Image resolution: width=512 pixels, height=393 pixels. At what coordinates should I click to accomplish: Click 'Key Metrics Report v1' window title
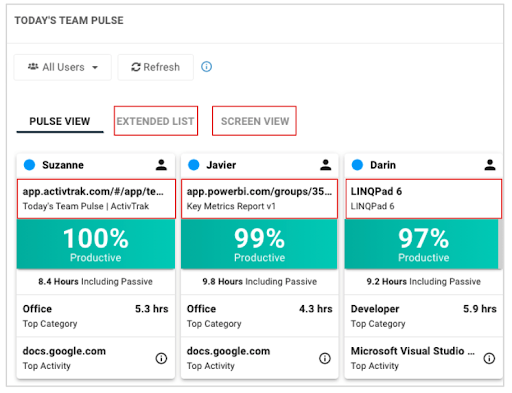coord(231,206)
